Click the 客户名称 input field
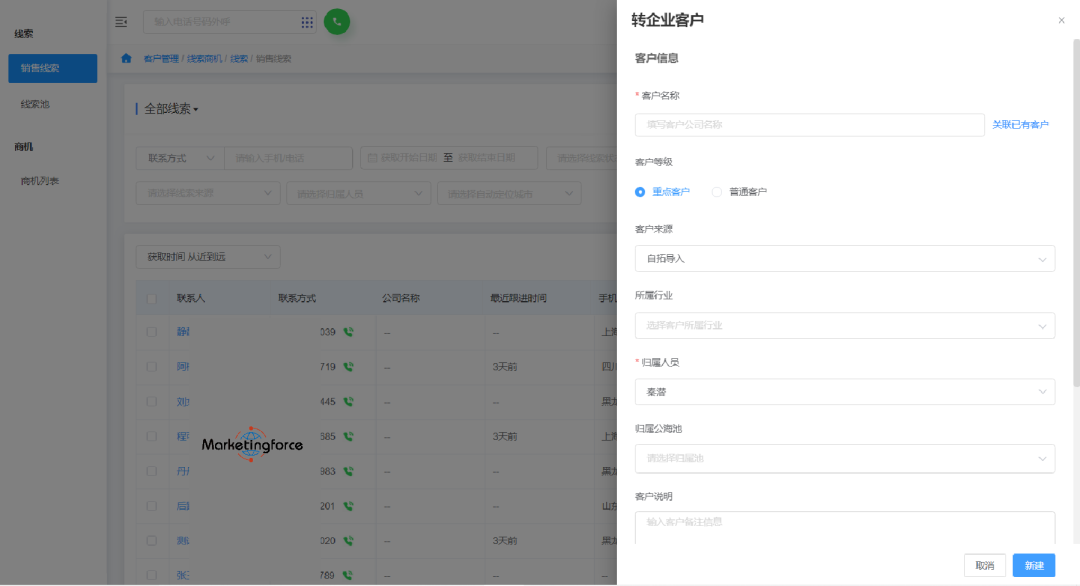Viewport: 1080px width, 586px height. [809, 125]
